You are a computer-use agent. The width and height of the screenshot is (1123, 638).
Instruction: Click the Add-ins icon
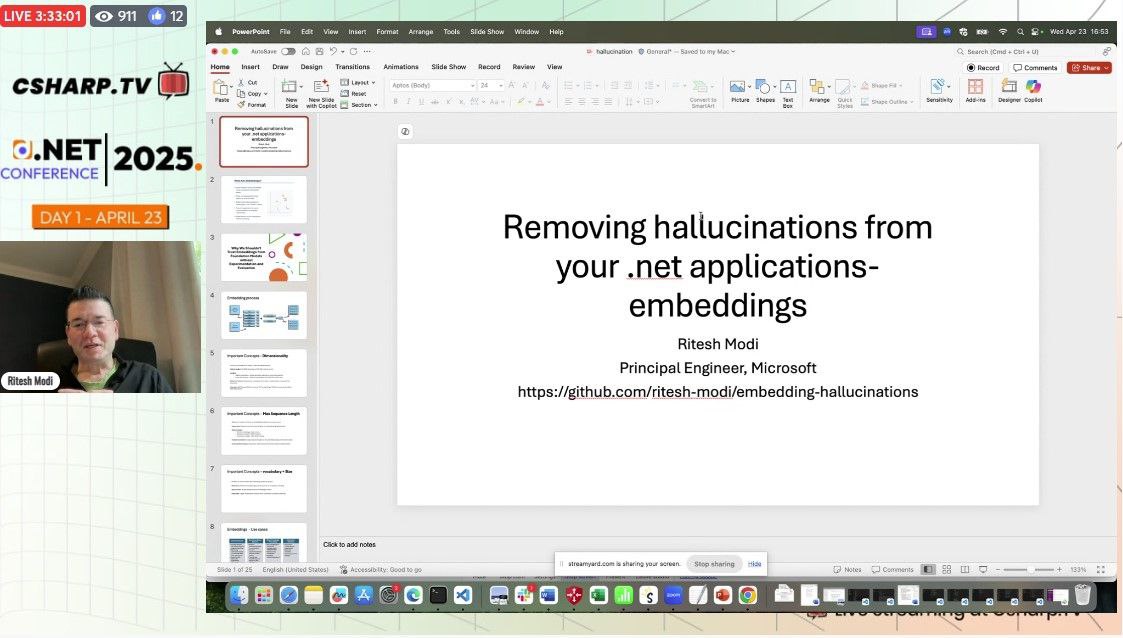(975, 87)
